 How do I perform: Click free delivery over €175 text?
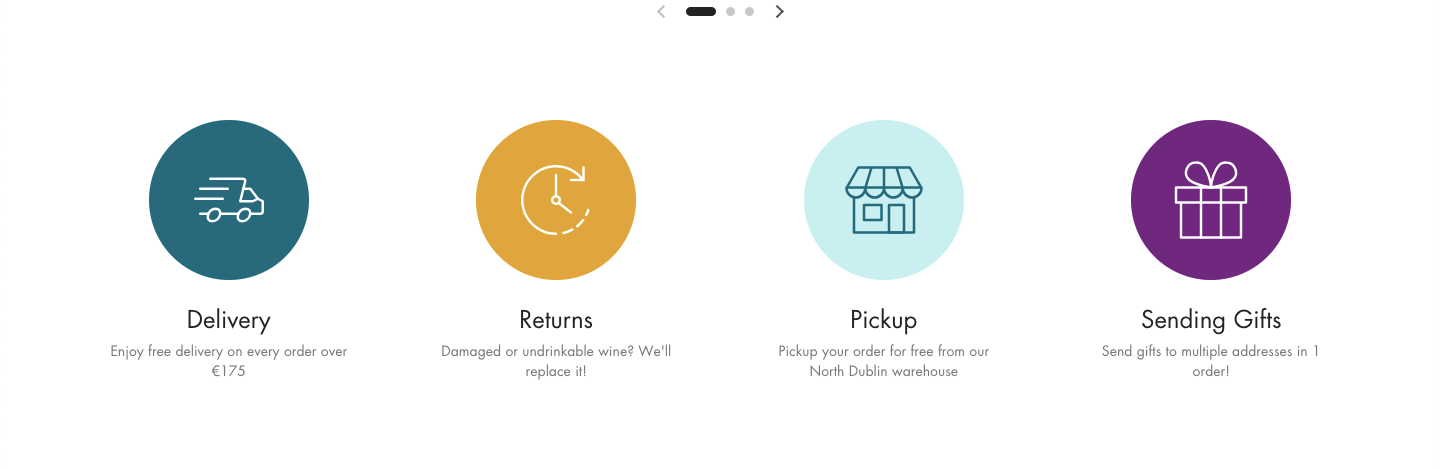229,361
